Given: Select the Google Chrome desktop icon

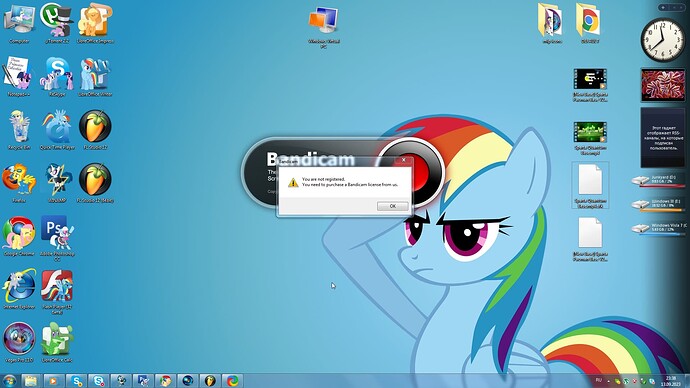Looking at the screenshot, I should [x=19, y=236].
